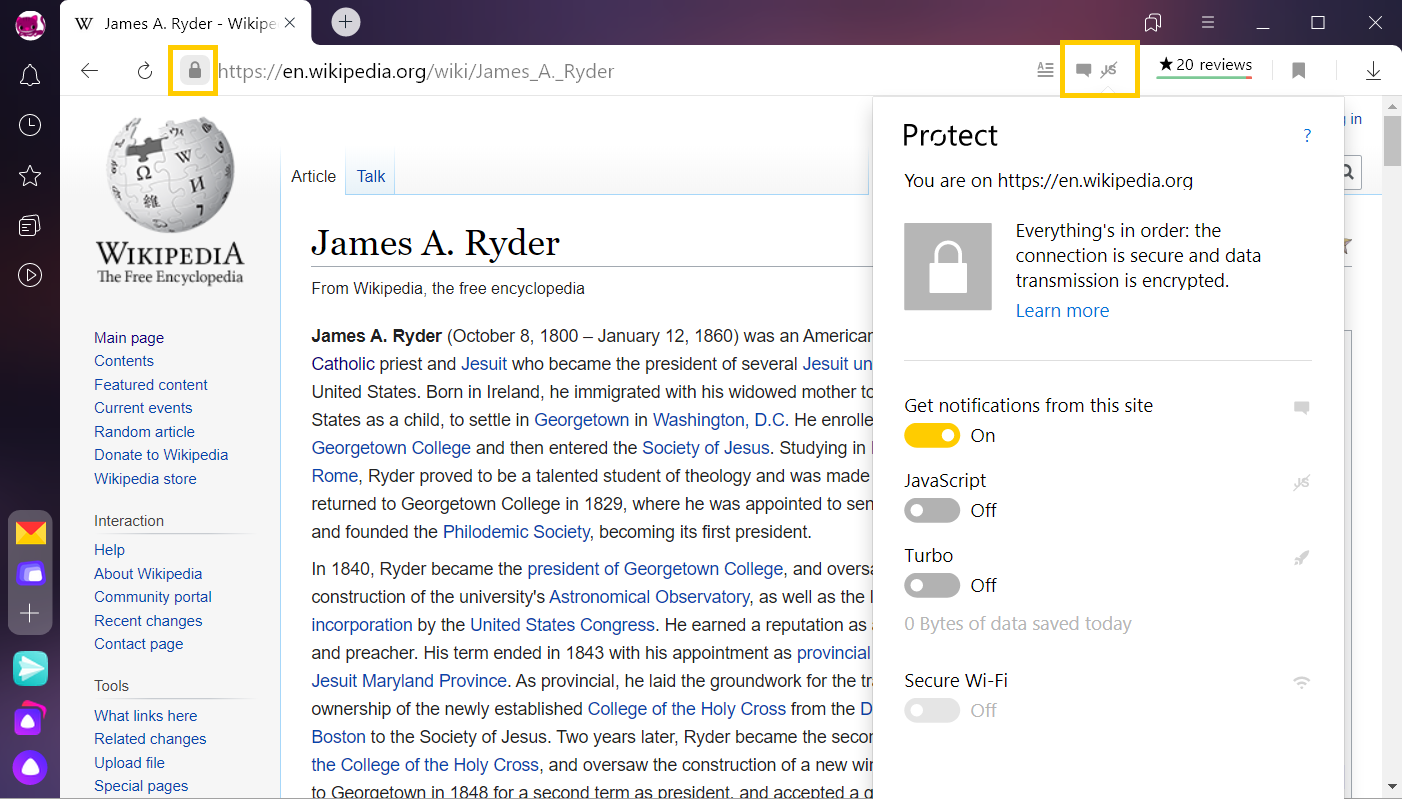The height and width of the screenshot is (799, 1402).
Task: Open the downloads arrow icon
Action: (1373, 71)
